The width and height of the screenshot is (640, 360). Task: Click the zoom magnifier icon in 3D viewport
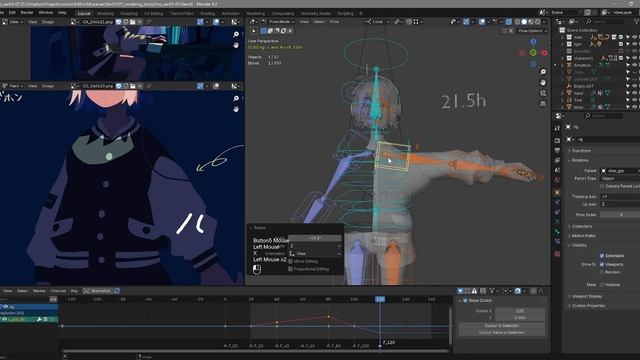click(543, 72)
